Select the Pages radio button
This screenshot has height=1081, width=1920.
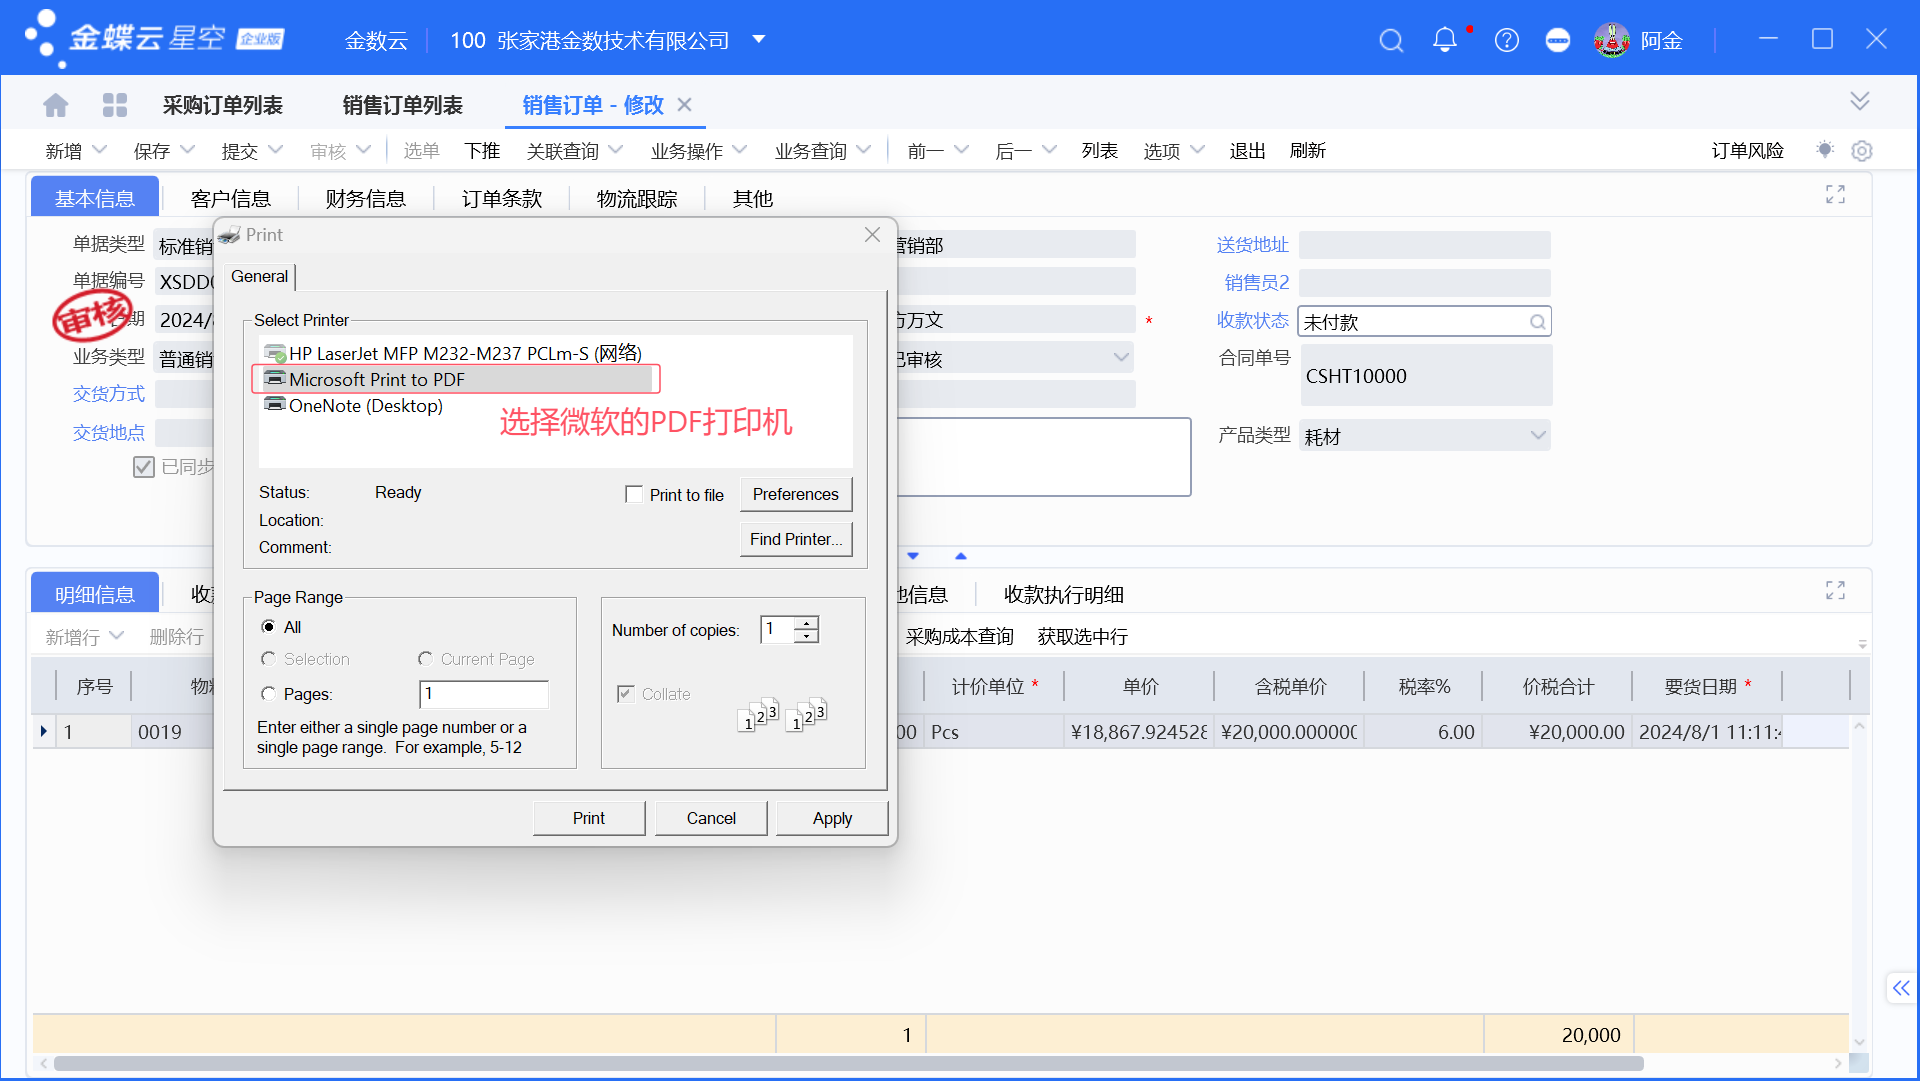pos(268,694)
